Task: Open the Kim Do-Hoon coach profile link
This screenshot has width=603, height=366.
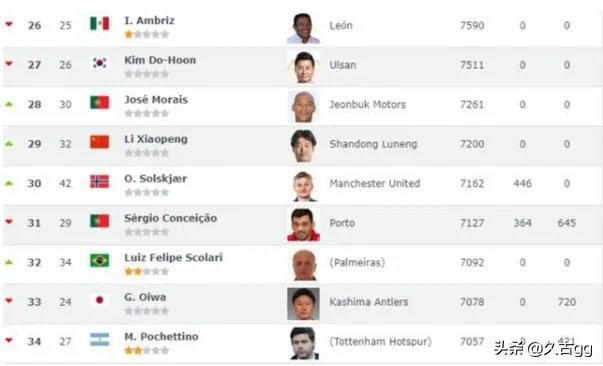Action: coord(160,60)
